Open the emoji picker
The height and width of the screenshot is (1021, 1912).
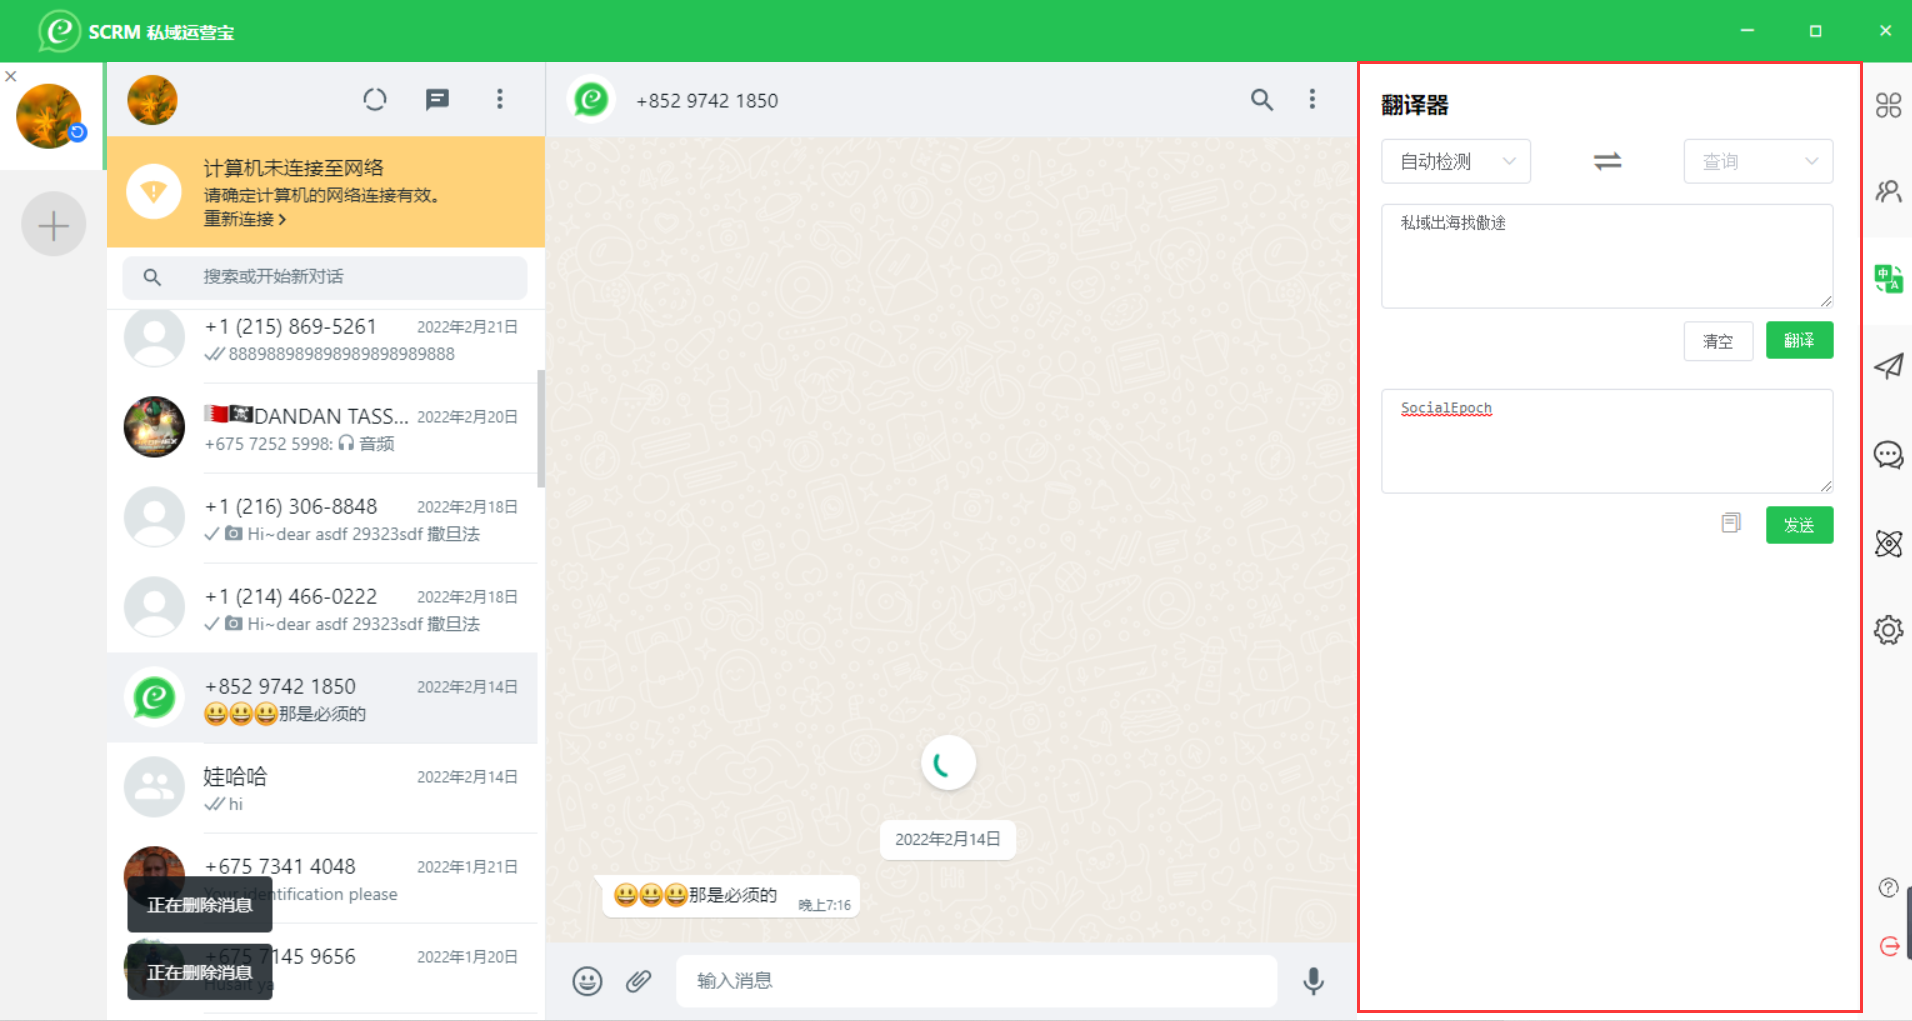click(587, 981)
